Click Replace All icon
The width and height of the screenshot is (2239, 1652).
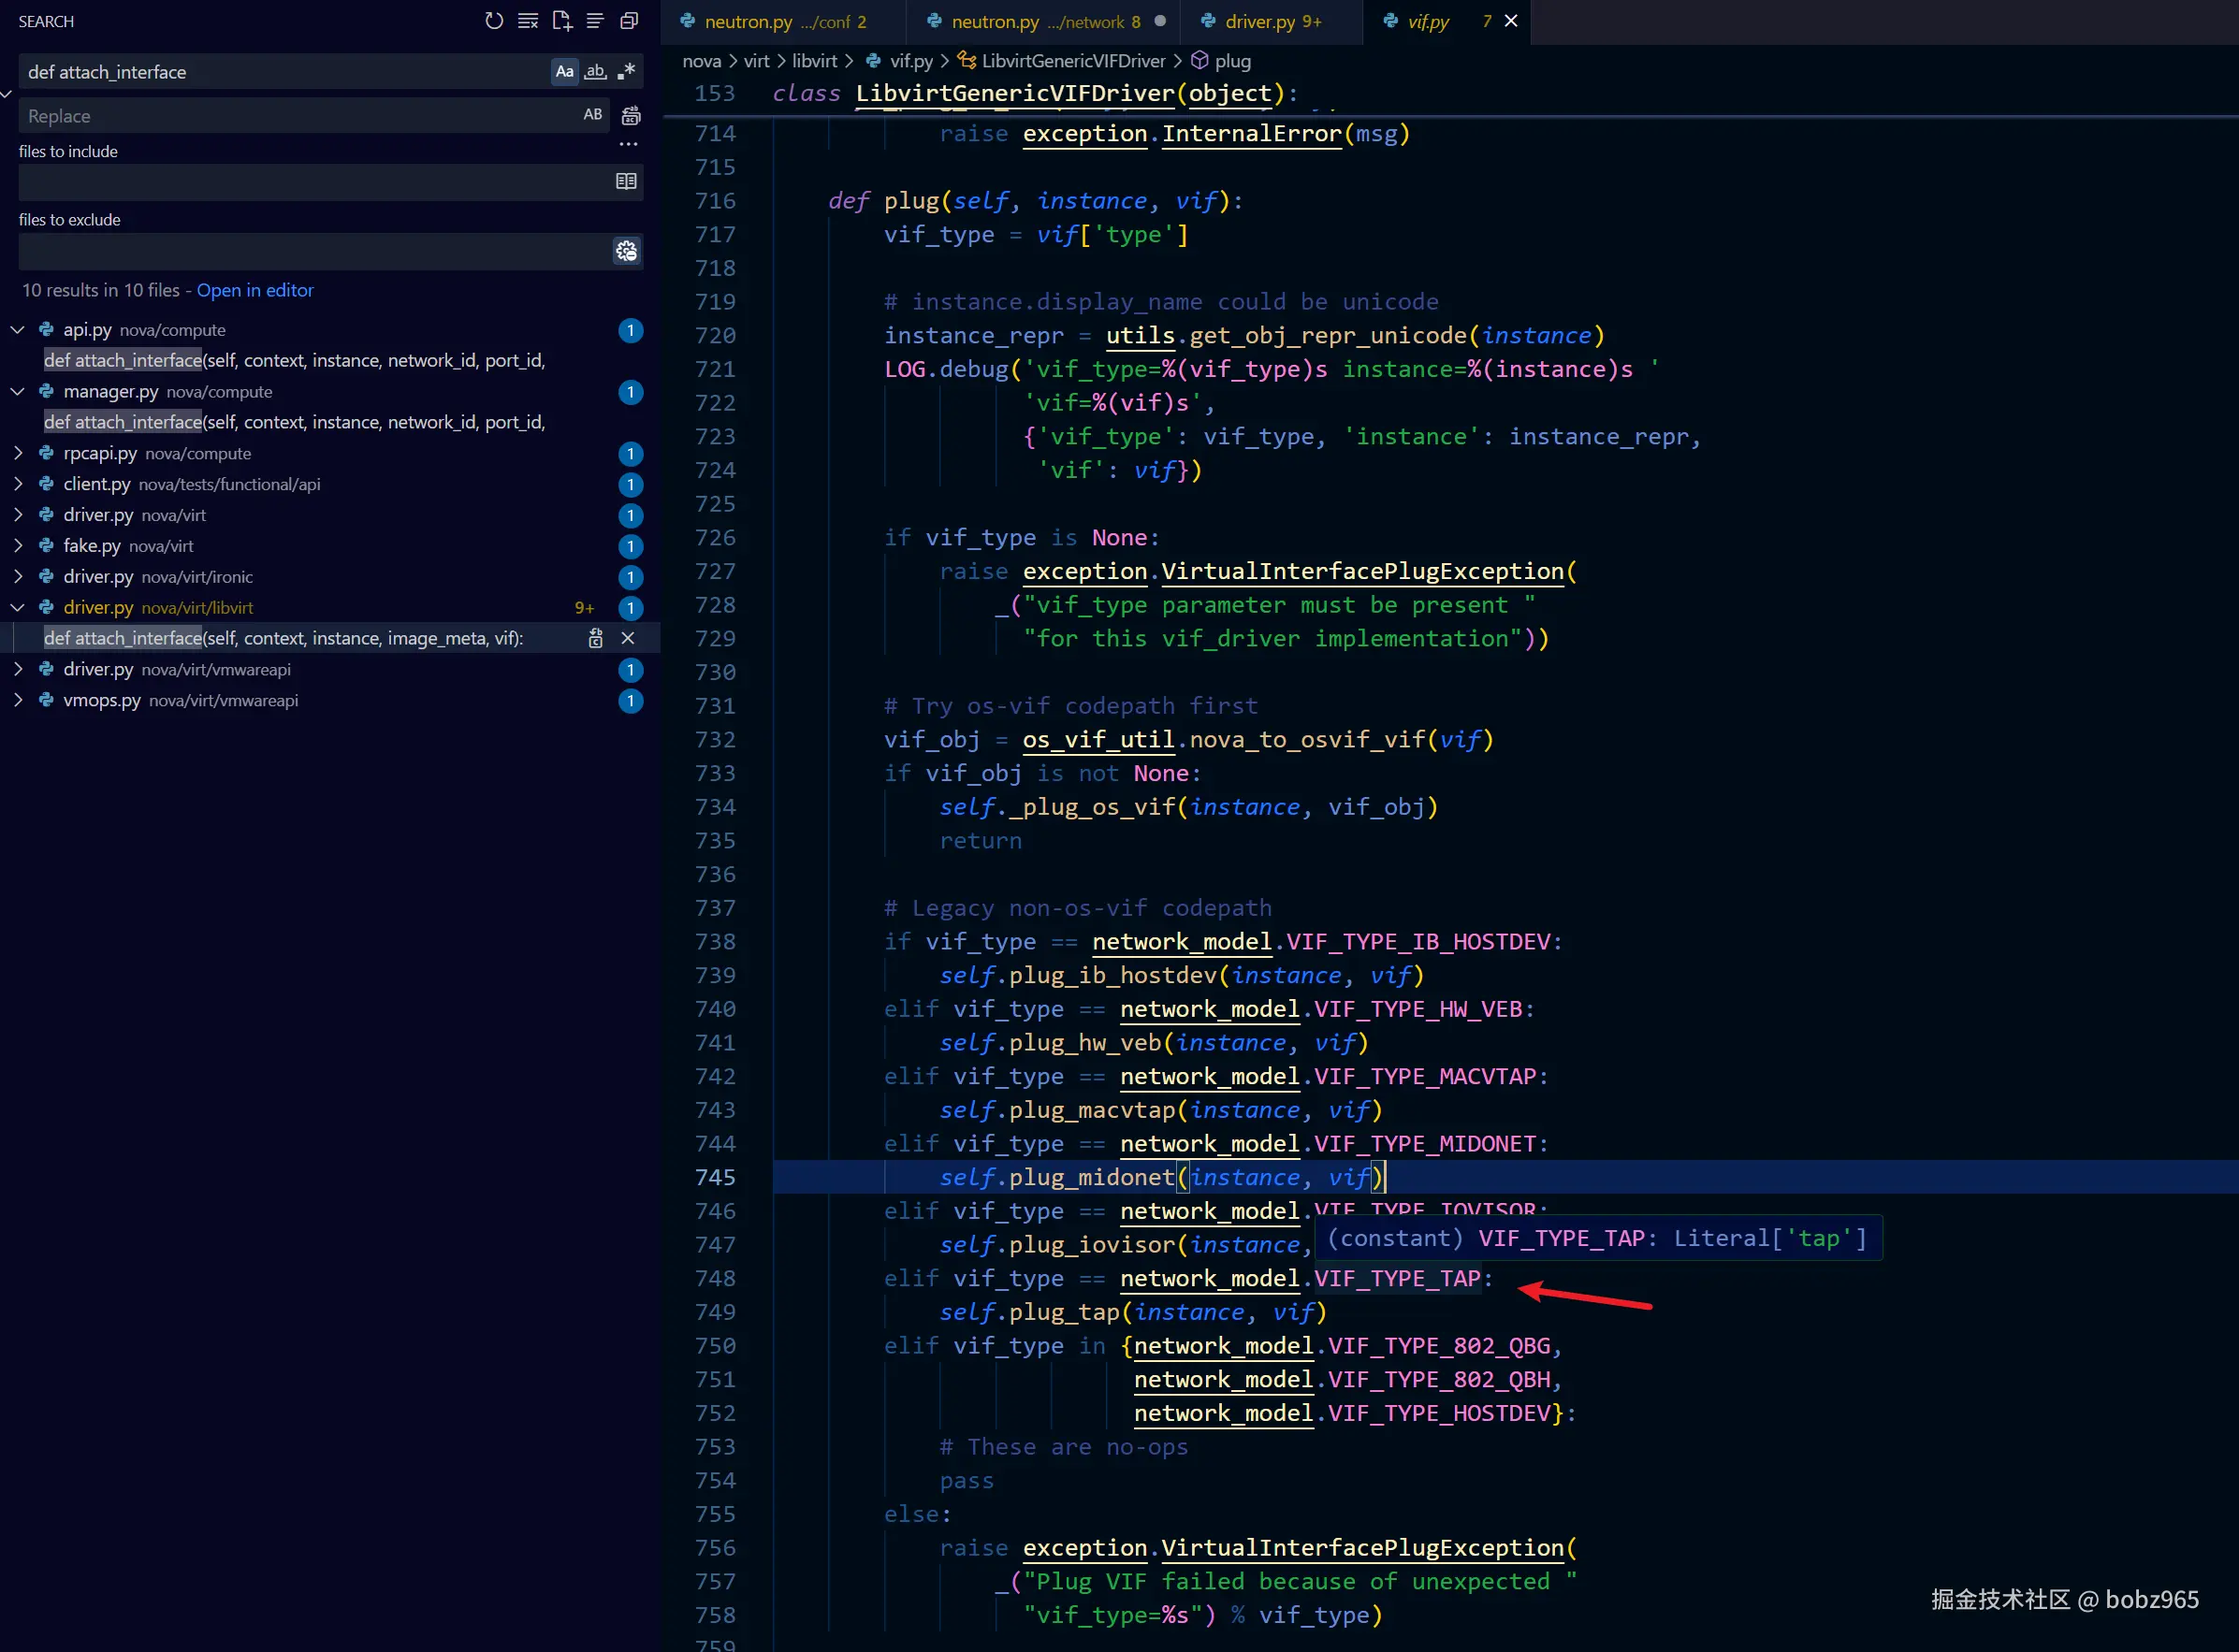(x=631, y=116)
